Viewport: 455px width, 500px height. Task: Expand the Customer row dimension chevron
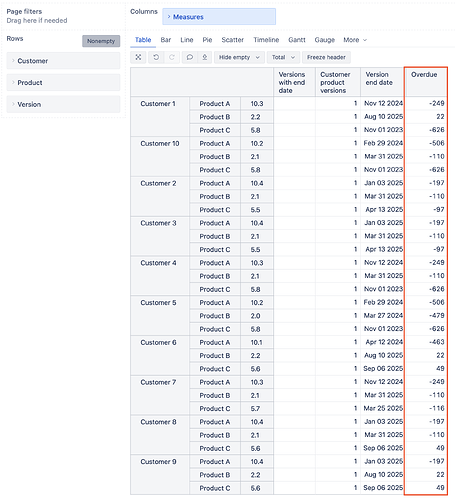(13, 61)
